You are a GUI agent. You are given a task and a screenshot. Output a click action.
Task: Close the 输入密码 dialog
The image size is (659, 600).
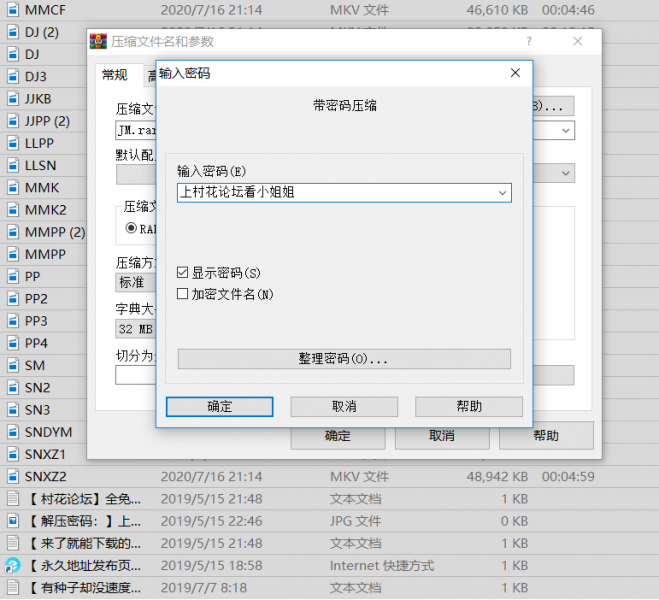coord(515,73)
